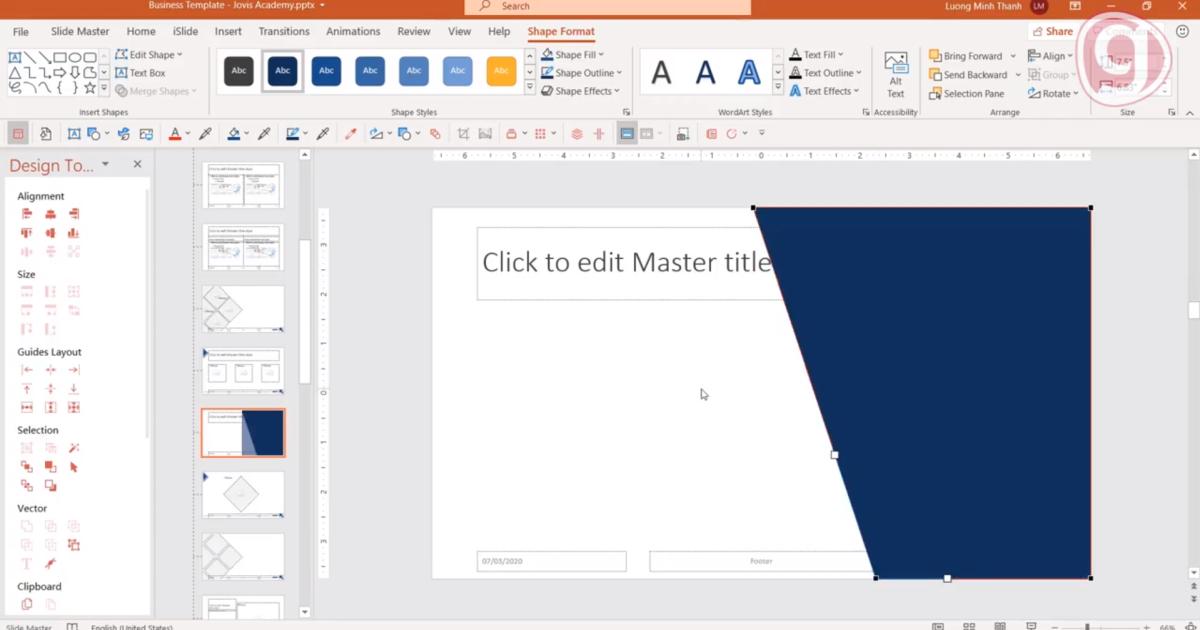Select the align-left icon under Alignment in Design Tools
This screenshot has width=1200, height=630.
pyautogui.click(x=25, y=214)
